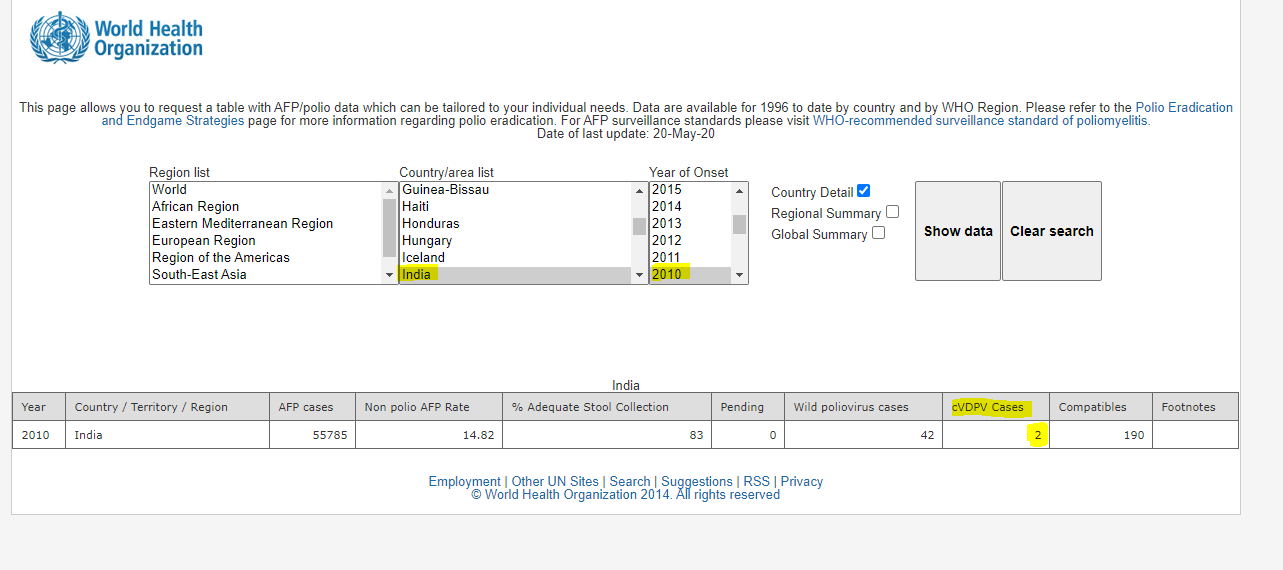This screenshot has width=1283, height=570.
Task: Check the Country Detail checkbox
Action: click(x=864, y=191)
